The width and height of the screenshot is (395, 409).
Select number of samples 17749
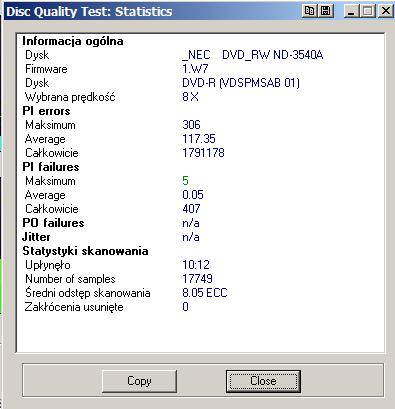point(197,279)
